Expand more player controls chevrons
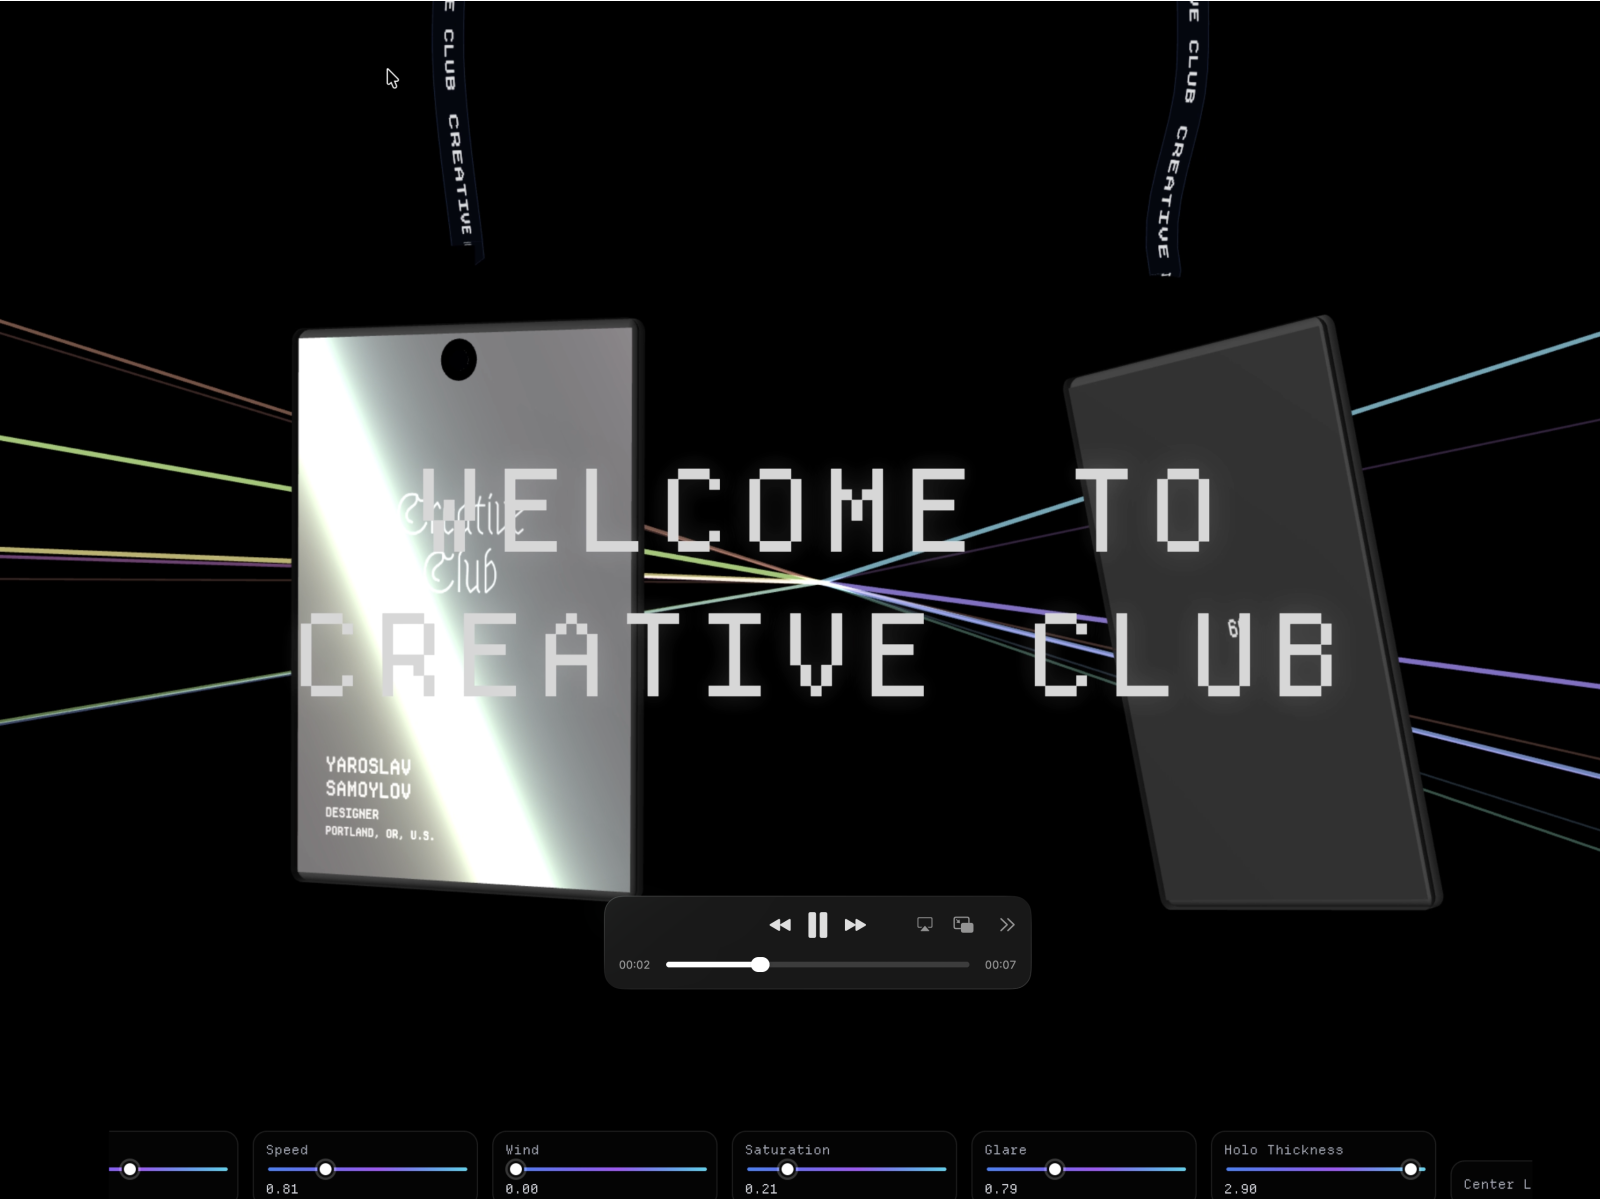 point(1007,925)
